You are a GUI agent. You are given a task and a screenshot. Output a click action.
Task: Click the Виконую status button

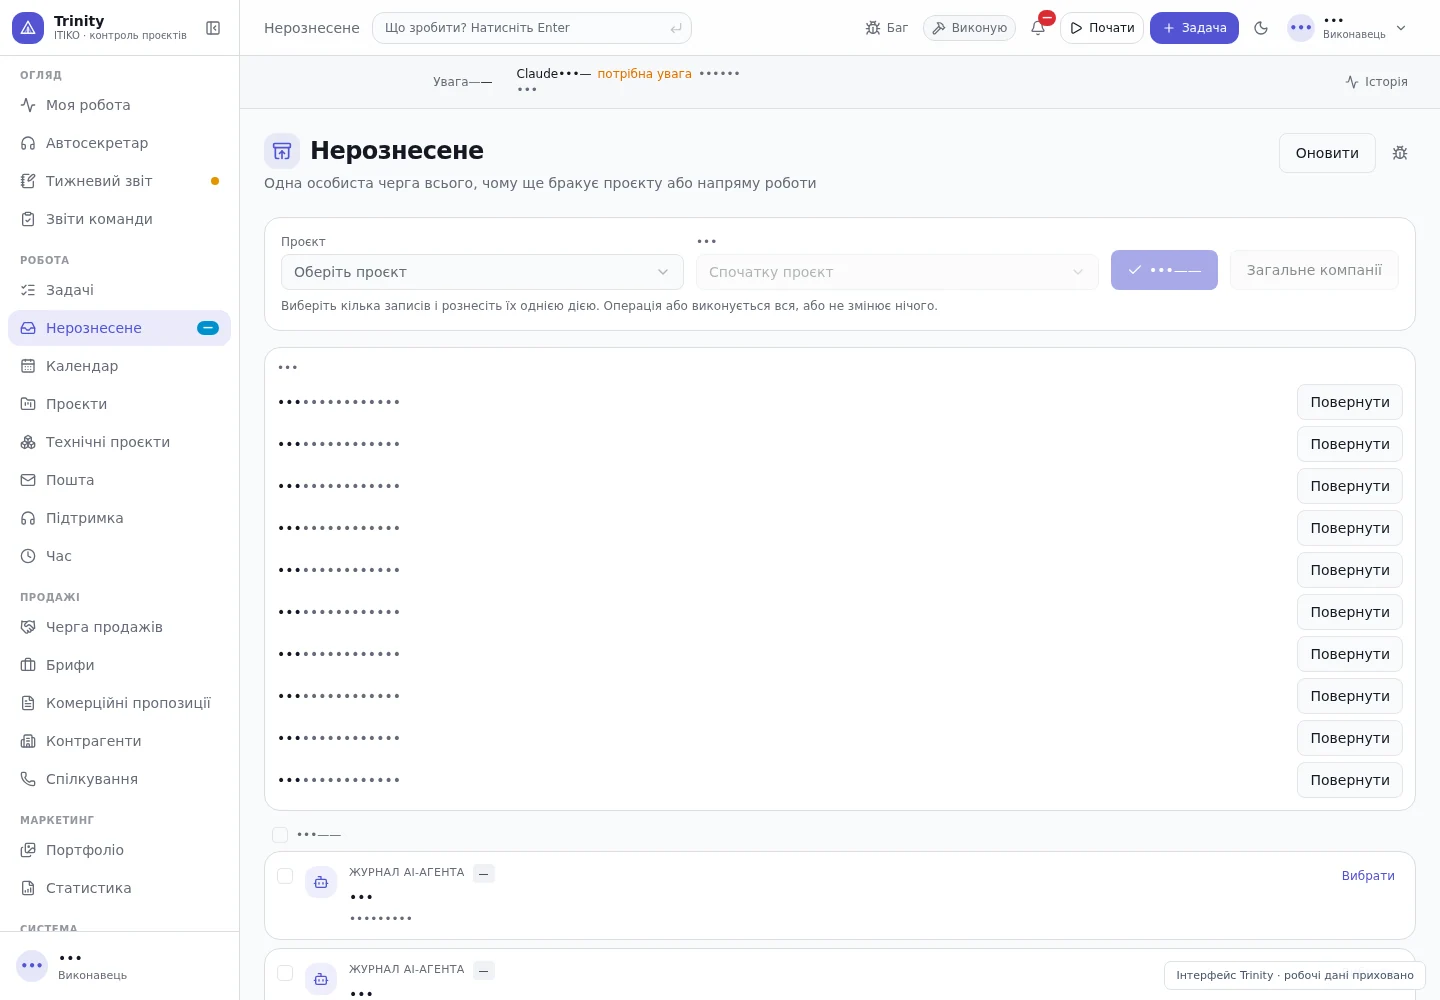969,28
